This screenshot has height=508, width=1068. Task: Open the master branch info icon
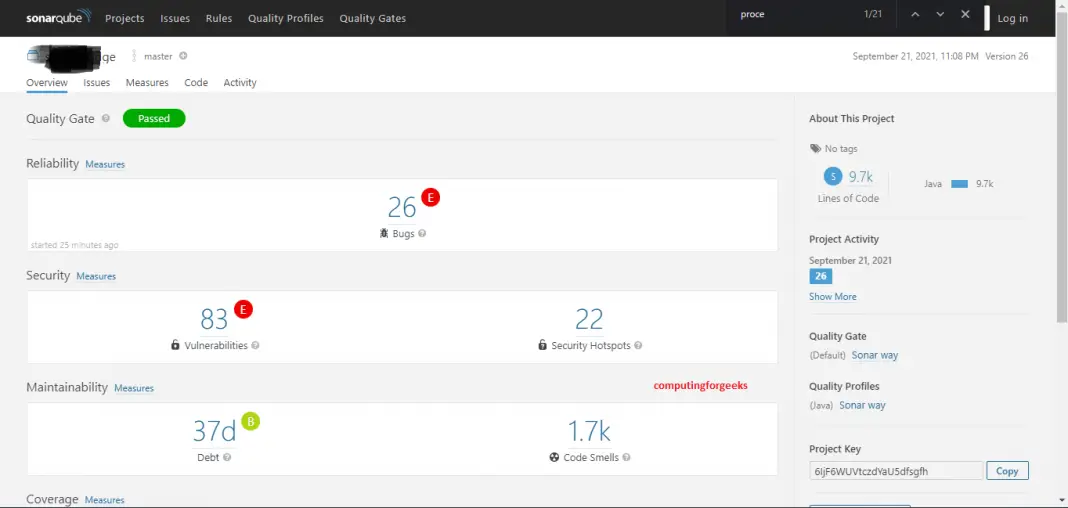183,56
